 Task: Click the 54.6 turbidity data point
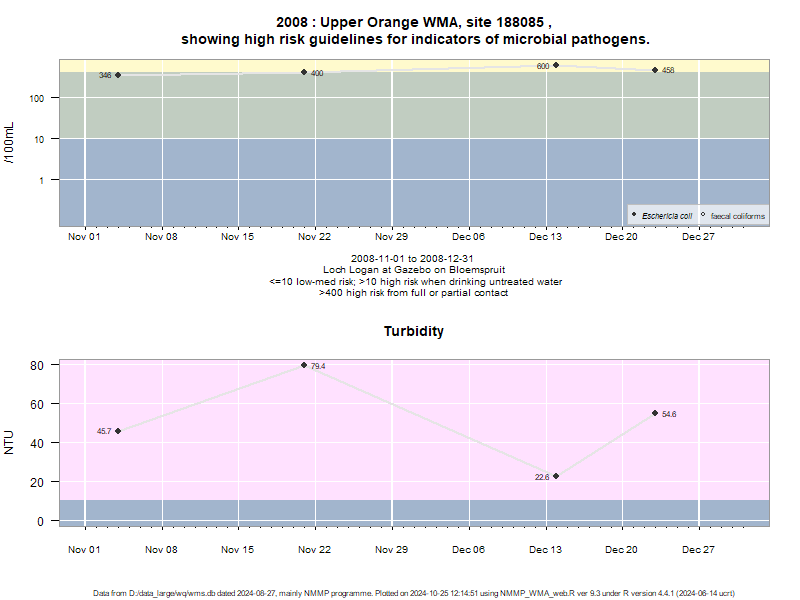tap(655, 413)
